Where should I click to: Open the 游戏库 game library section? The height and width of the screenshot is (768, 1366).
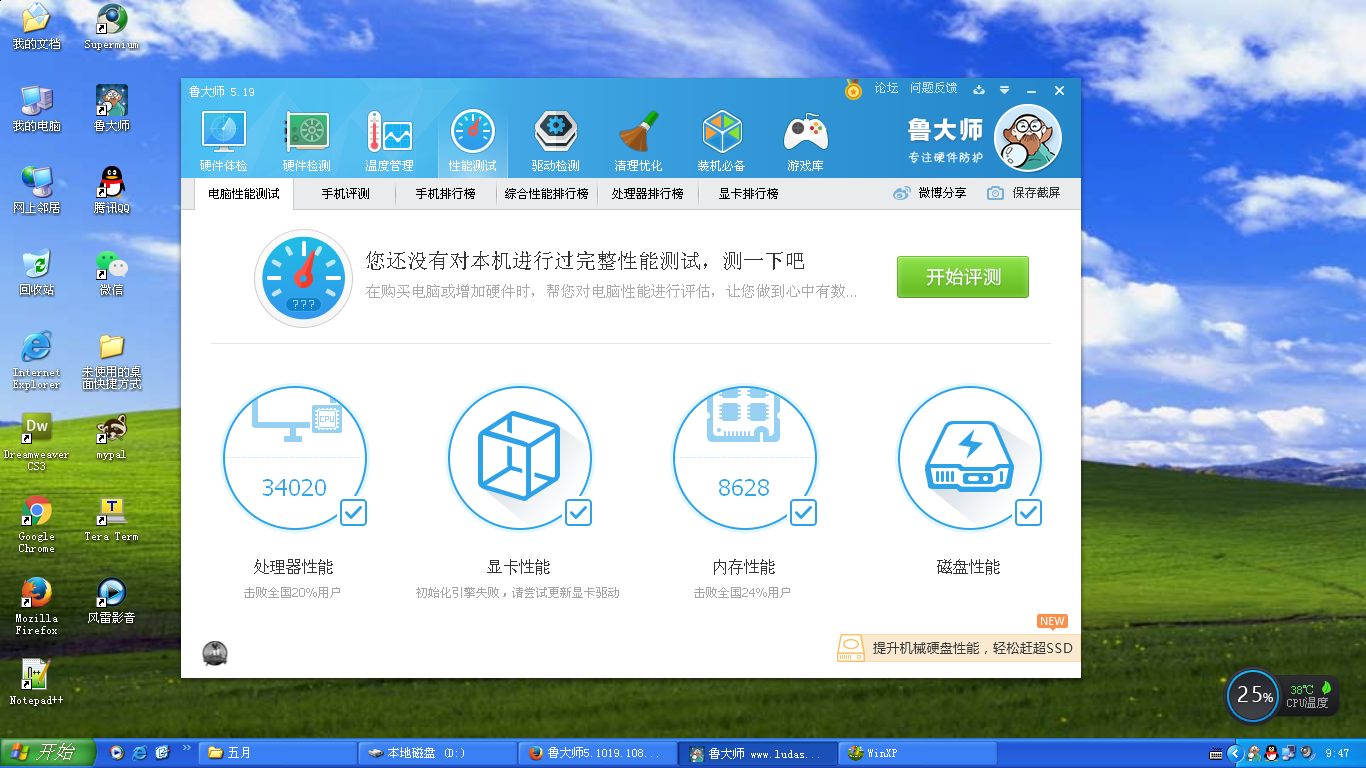pos(805,141)
